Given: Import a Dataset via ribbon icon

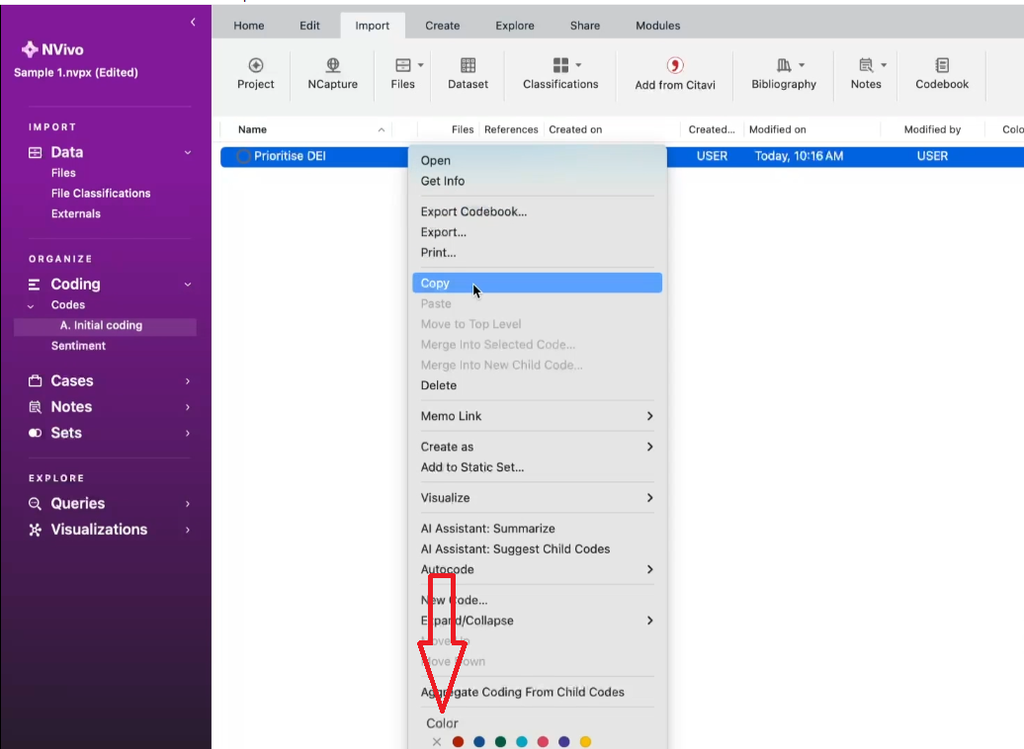Looking at the screenshot, I should click(468, 65).
